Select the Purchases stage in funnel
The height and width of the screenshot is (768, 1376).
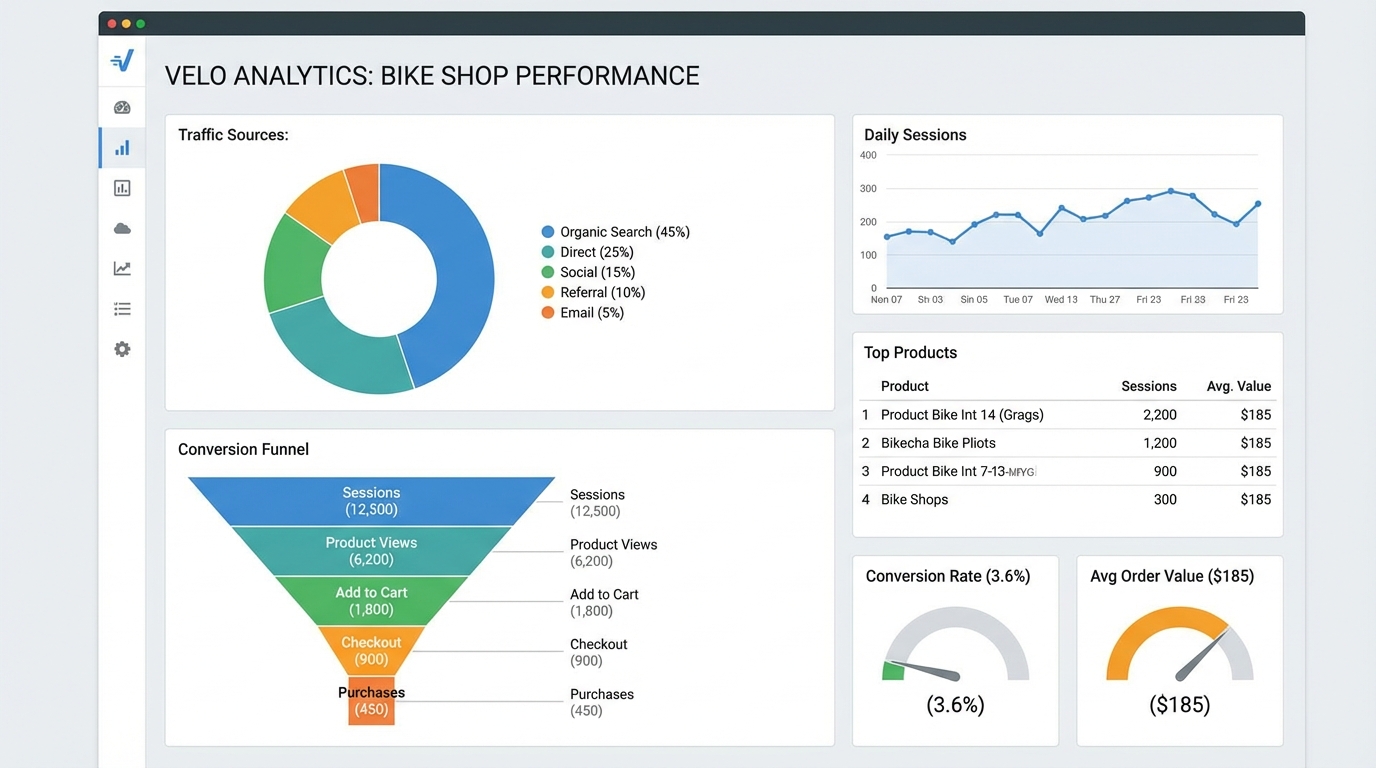coord(371,701)
